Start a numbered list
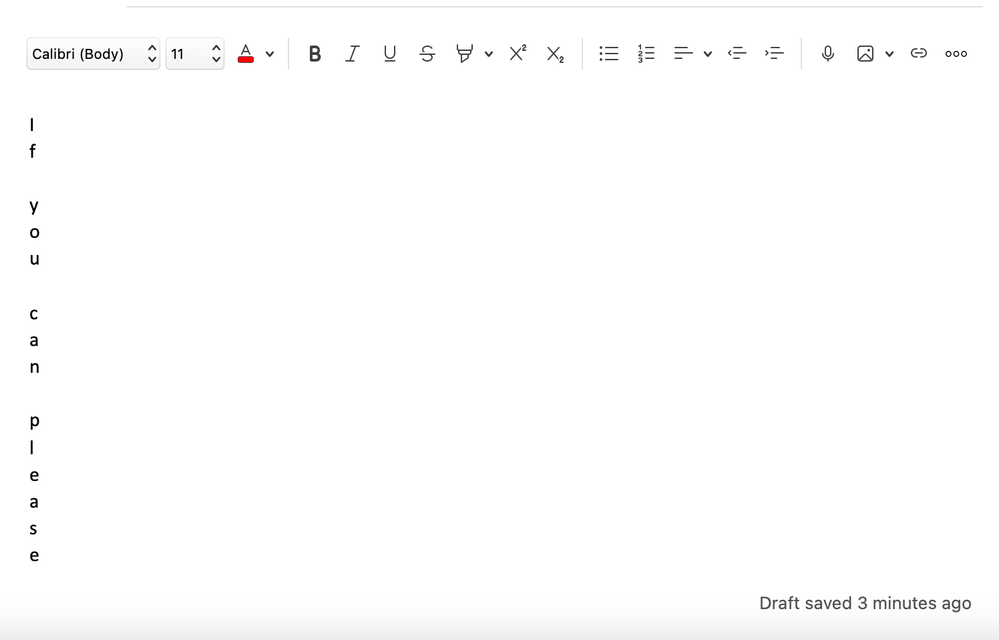 point(646,53)
